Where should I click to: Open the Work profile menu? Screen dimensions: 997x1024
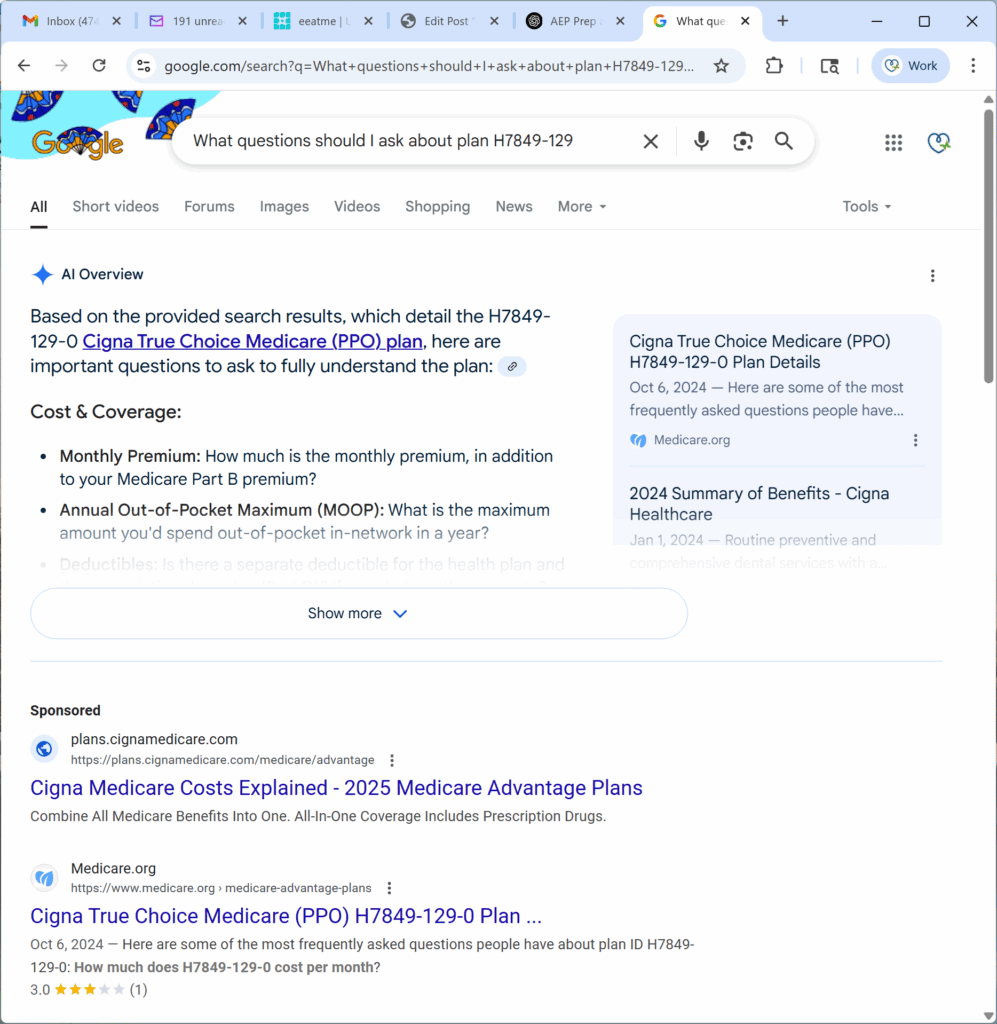[910, 66]
